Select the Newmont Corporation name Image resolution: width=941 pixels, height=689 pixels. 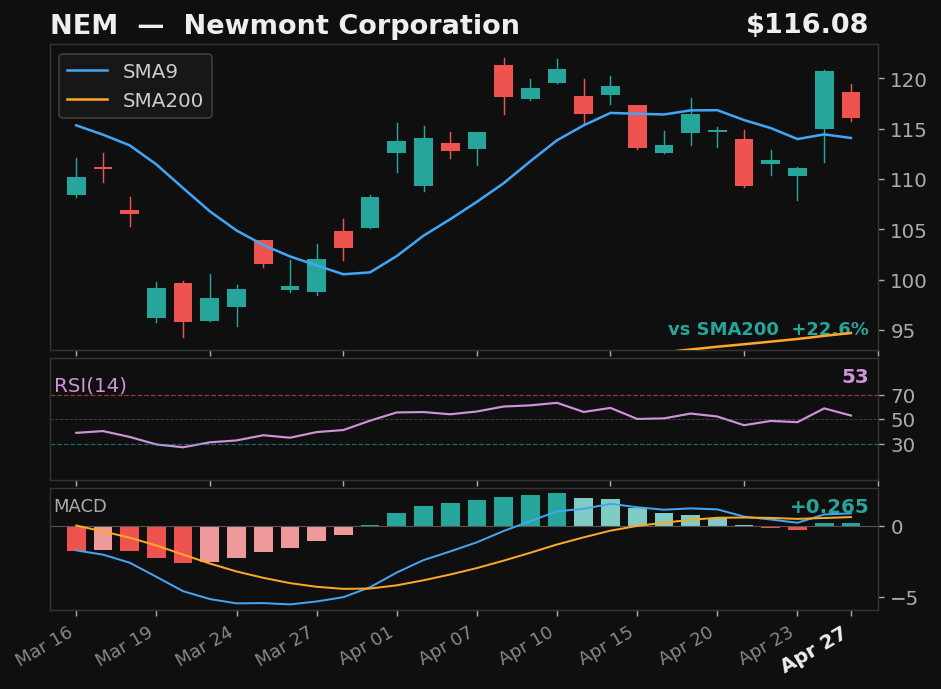pos(356,24)
